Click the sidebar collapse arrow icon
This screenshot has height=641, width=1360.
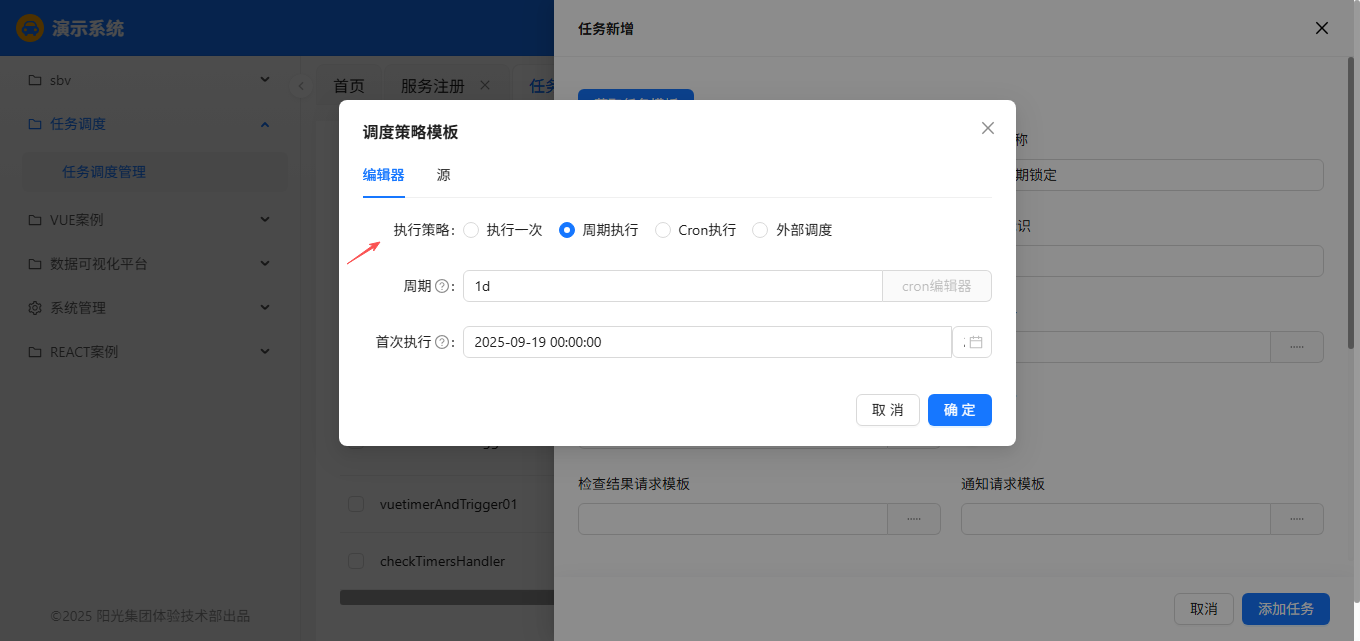[x=301, y=86]
